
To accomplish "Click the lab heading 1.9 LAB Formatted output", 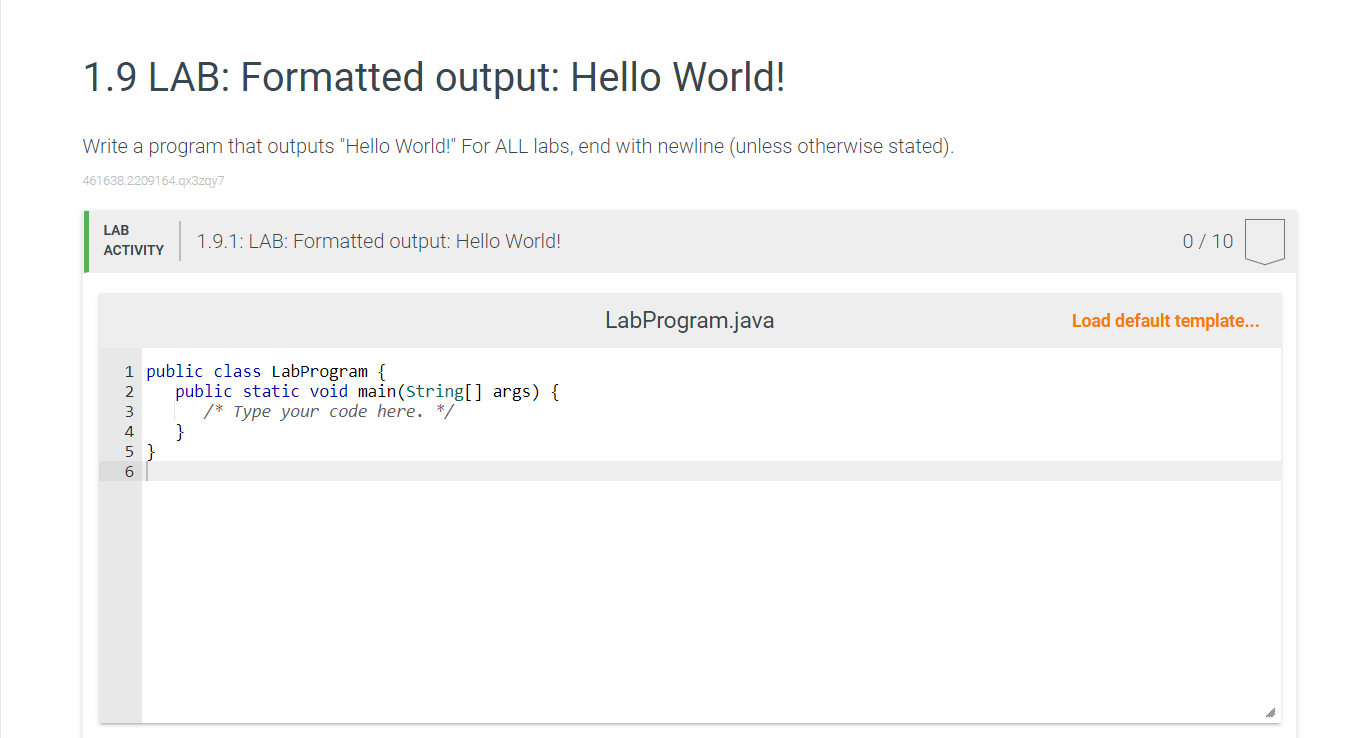I will [434, 77].
